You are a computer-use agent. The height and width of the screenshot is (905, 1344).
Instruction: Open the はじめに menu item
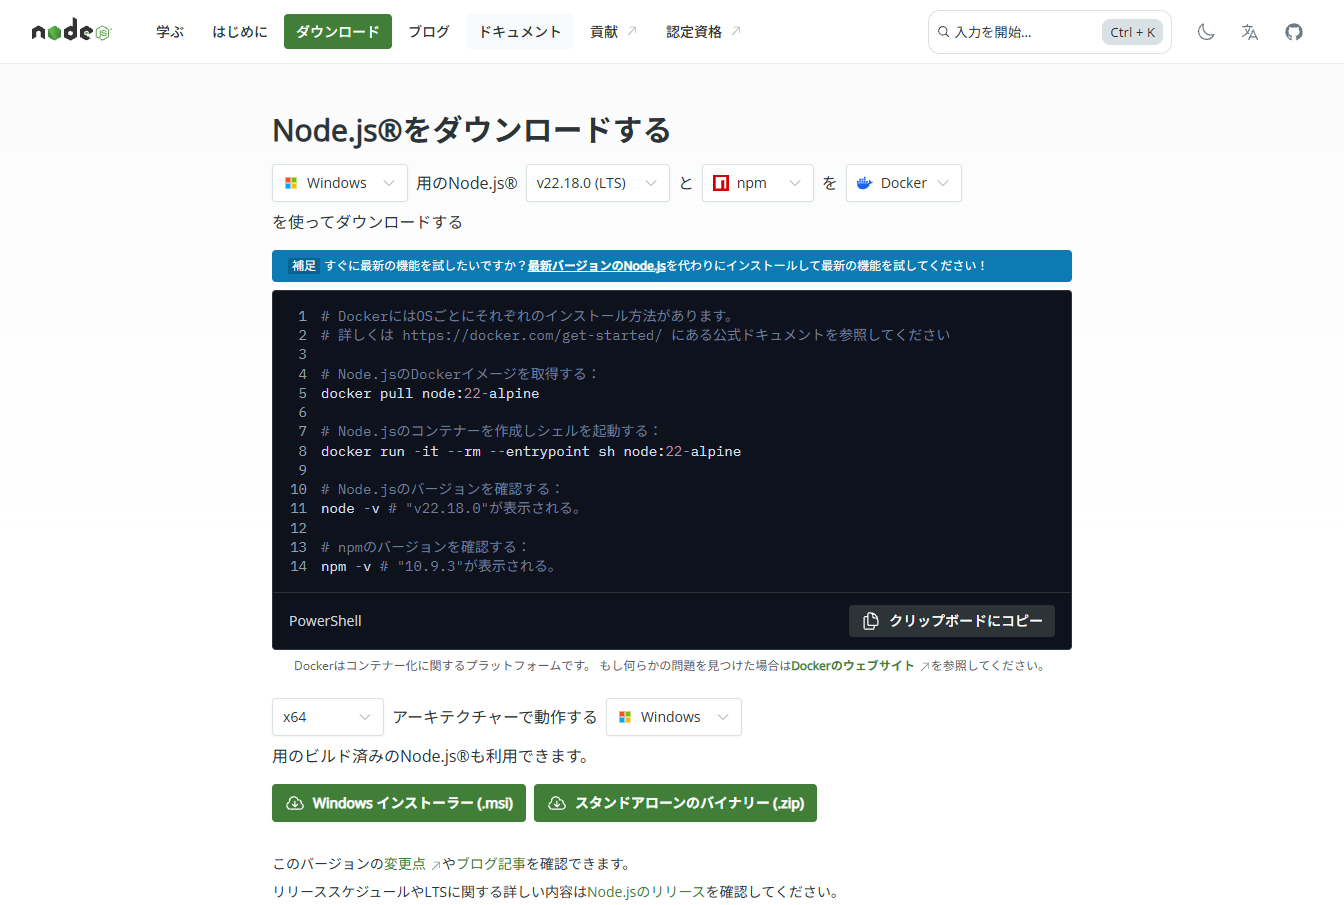(x=240, y=32)
